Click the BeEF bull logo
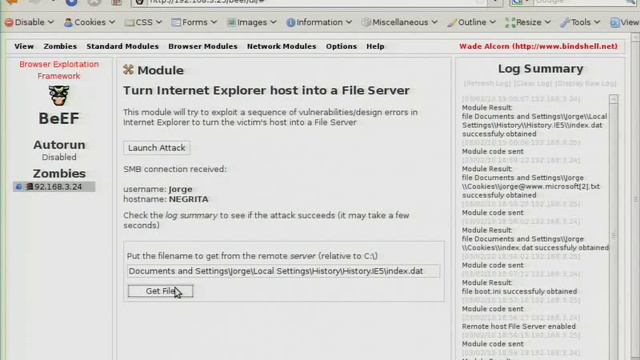 click(59, 96)
